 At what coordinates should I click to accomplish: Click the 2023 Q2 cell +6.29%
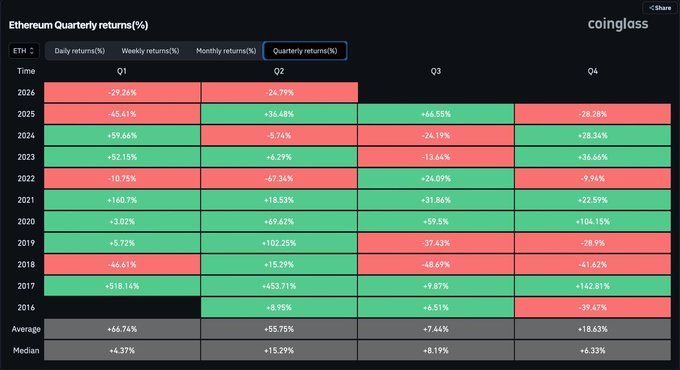pyautogui.click(x=279, y=157)
